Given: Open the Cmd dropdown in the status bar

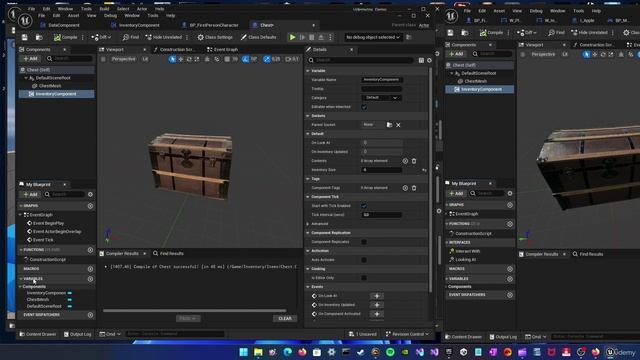Looking at the screenshot, I should 110,334.
